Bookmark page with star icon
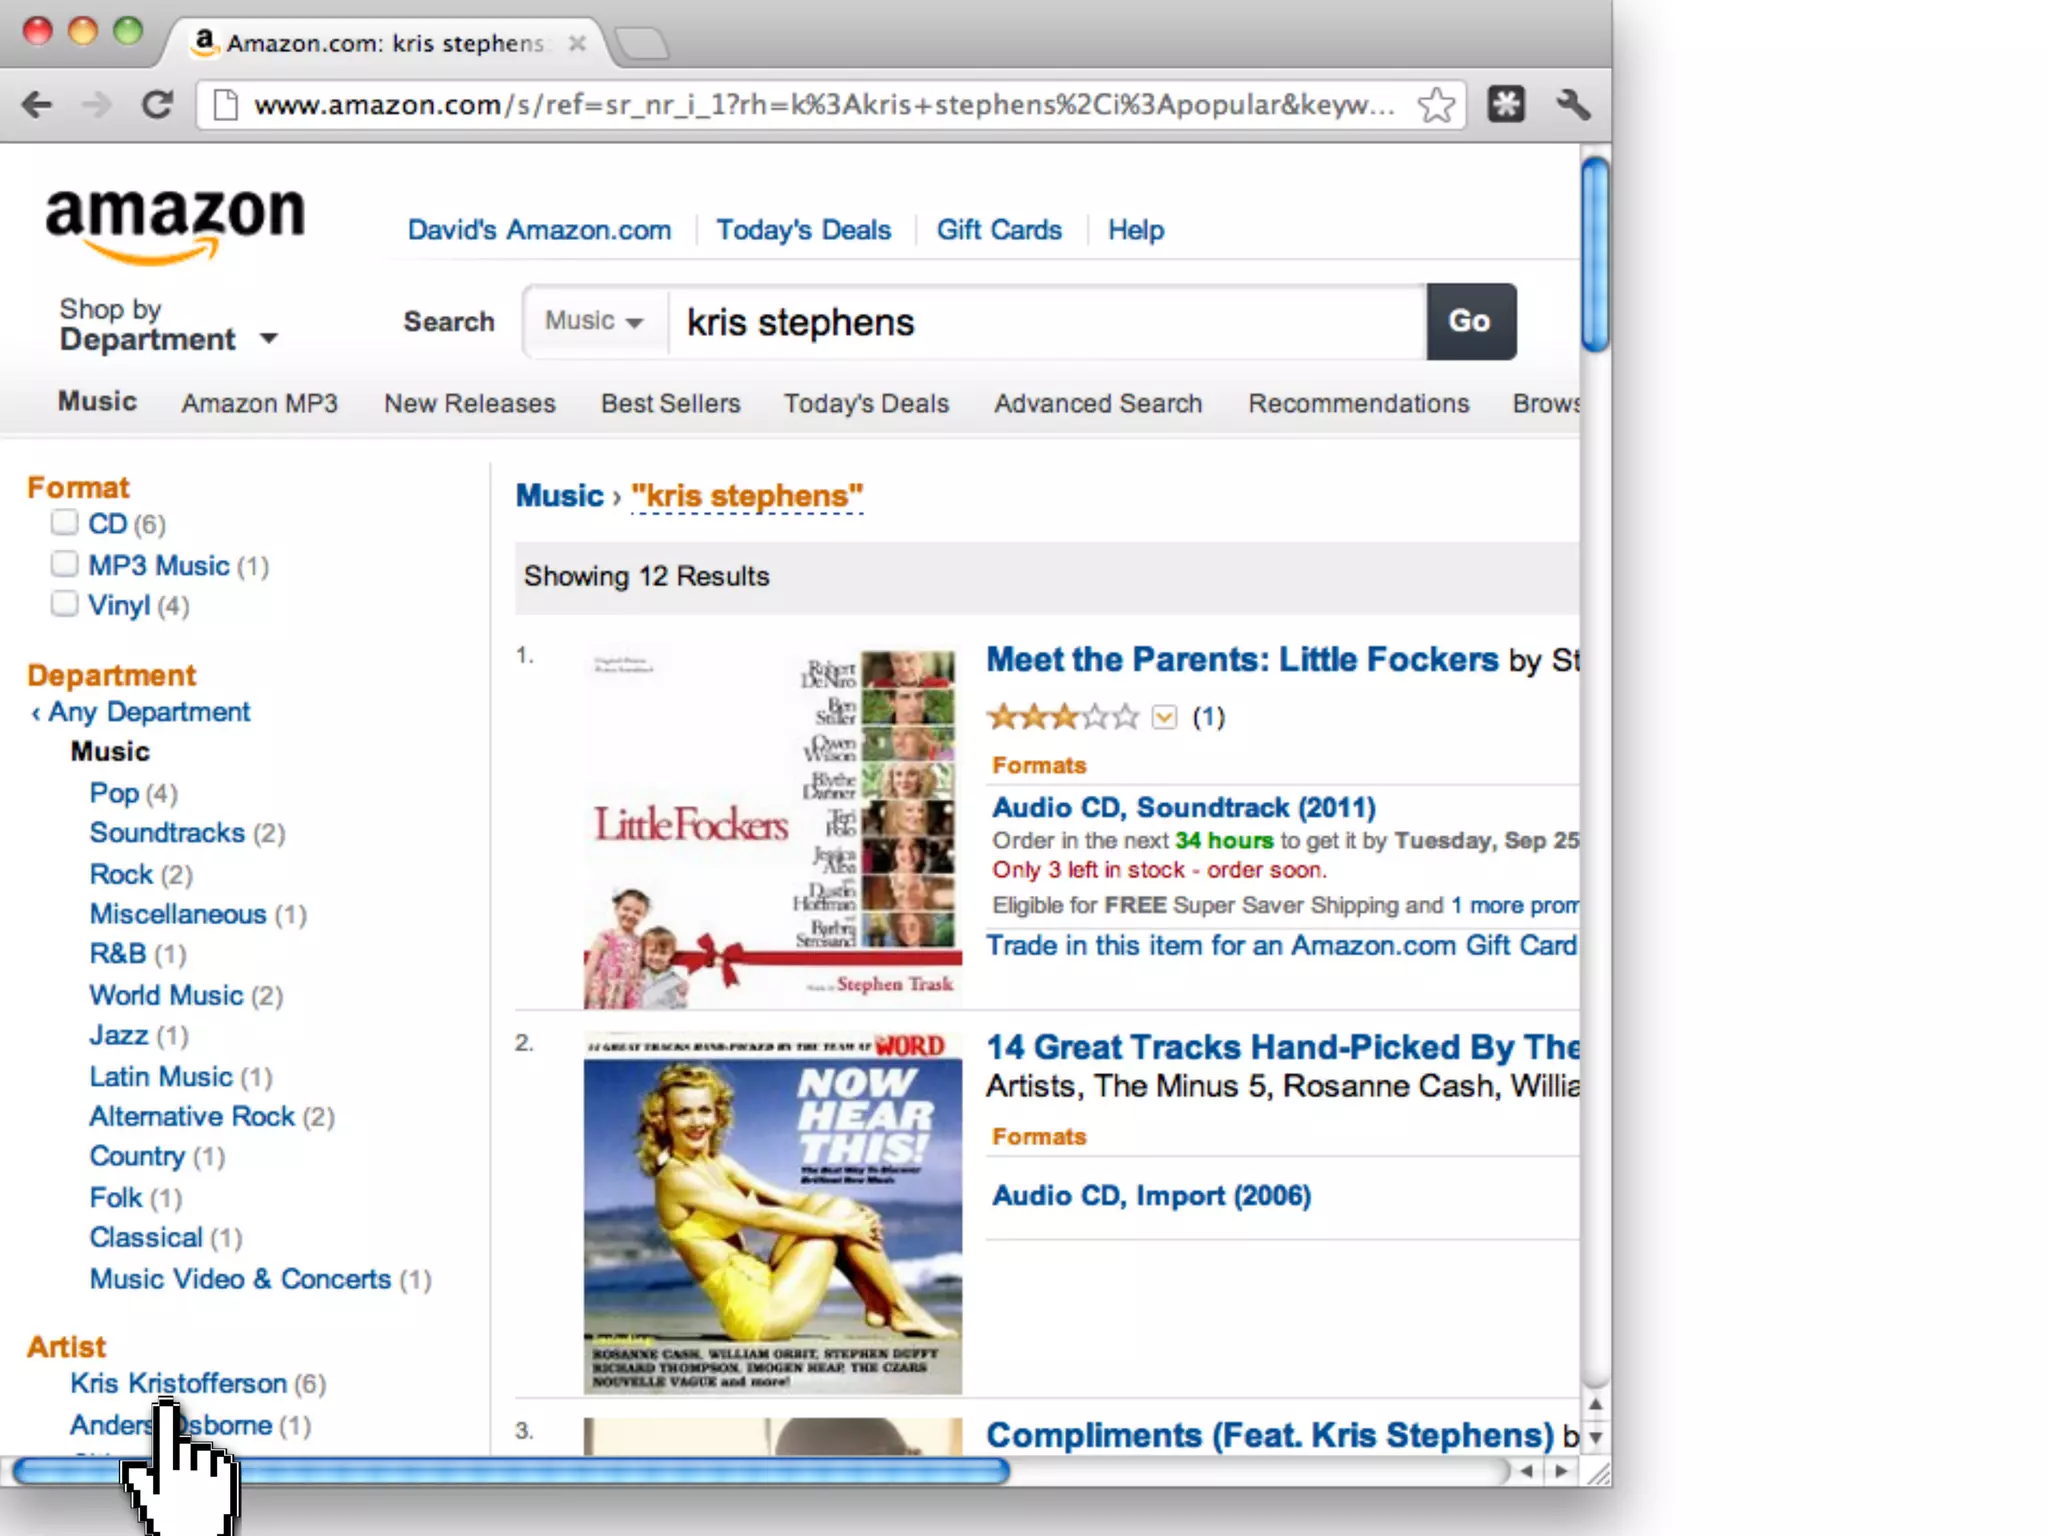 (x=1436, y=104)
